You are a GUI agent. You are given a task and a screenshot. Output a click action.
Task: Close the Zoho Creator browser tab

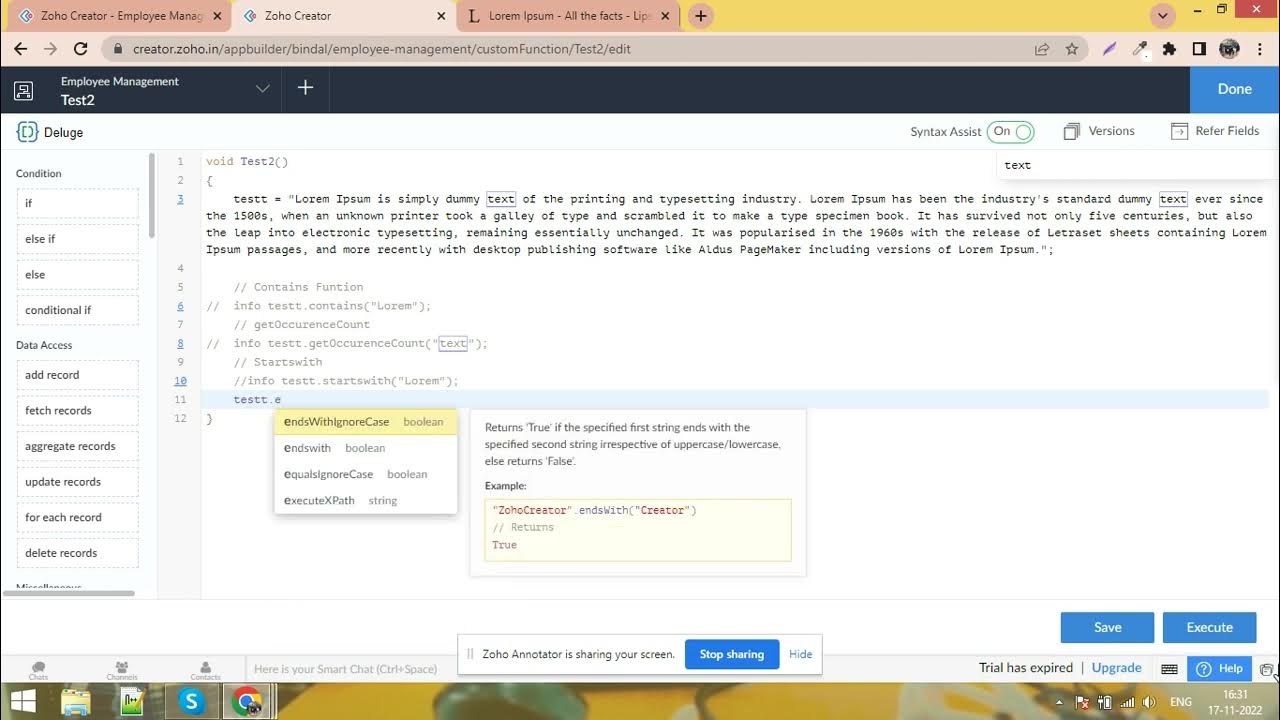tap(441, 16)
